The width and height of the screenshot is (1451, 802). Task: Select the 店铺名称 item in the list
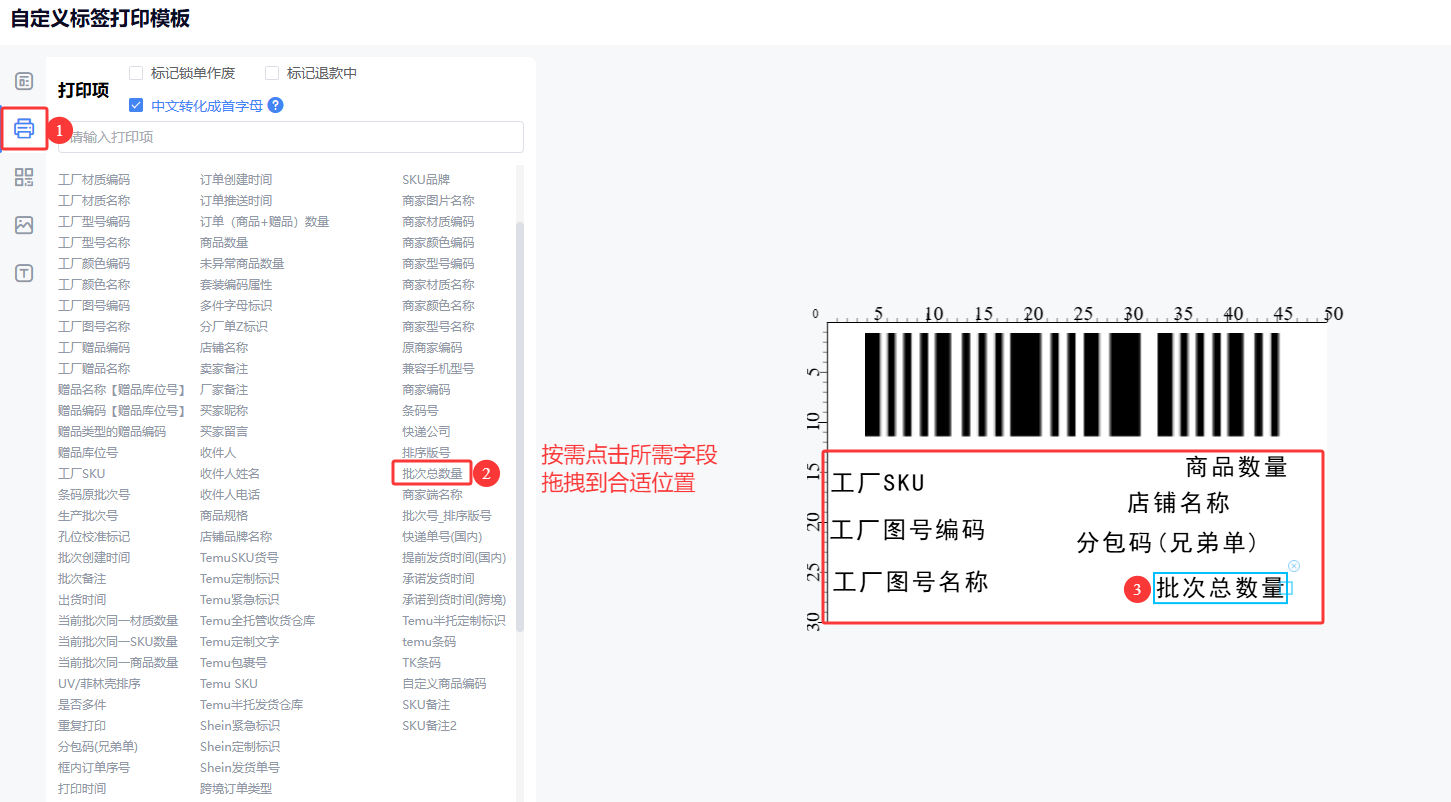(224, 348)
